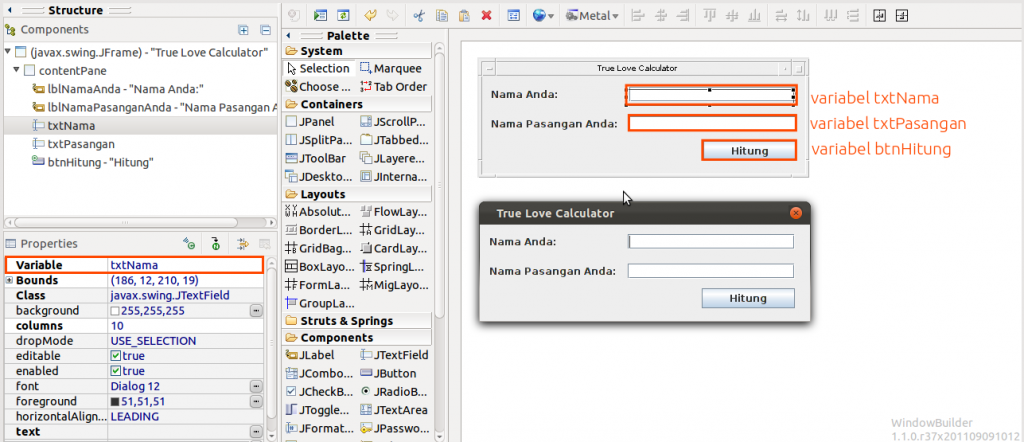Screen dimensions: 1024x442
Task: Click the Variable txtNama property field
Action: tap(185, 265)
